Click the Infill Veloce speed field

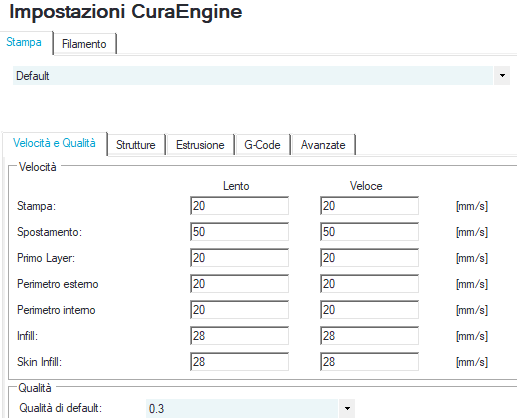point(369,336)
